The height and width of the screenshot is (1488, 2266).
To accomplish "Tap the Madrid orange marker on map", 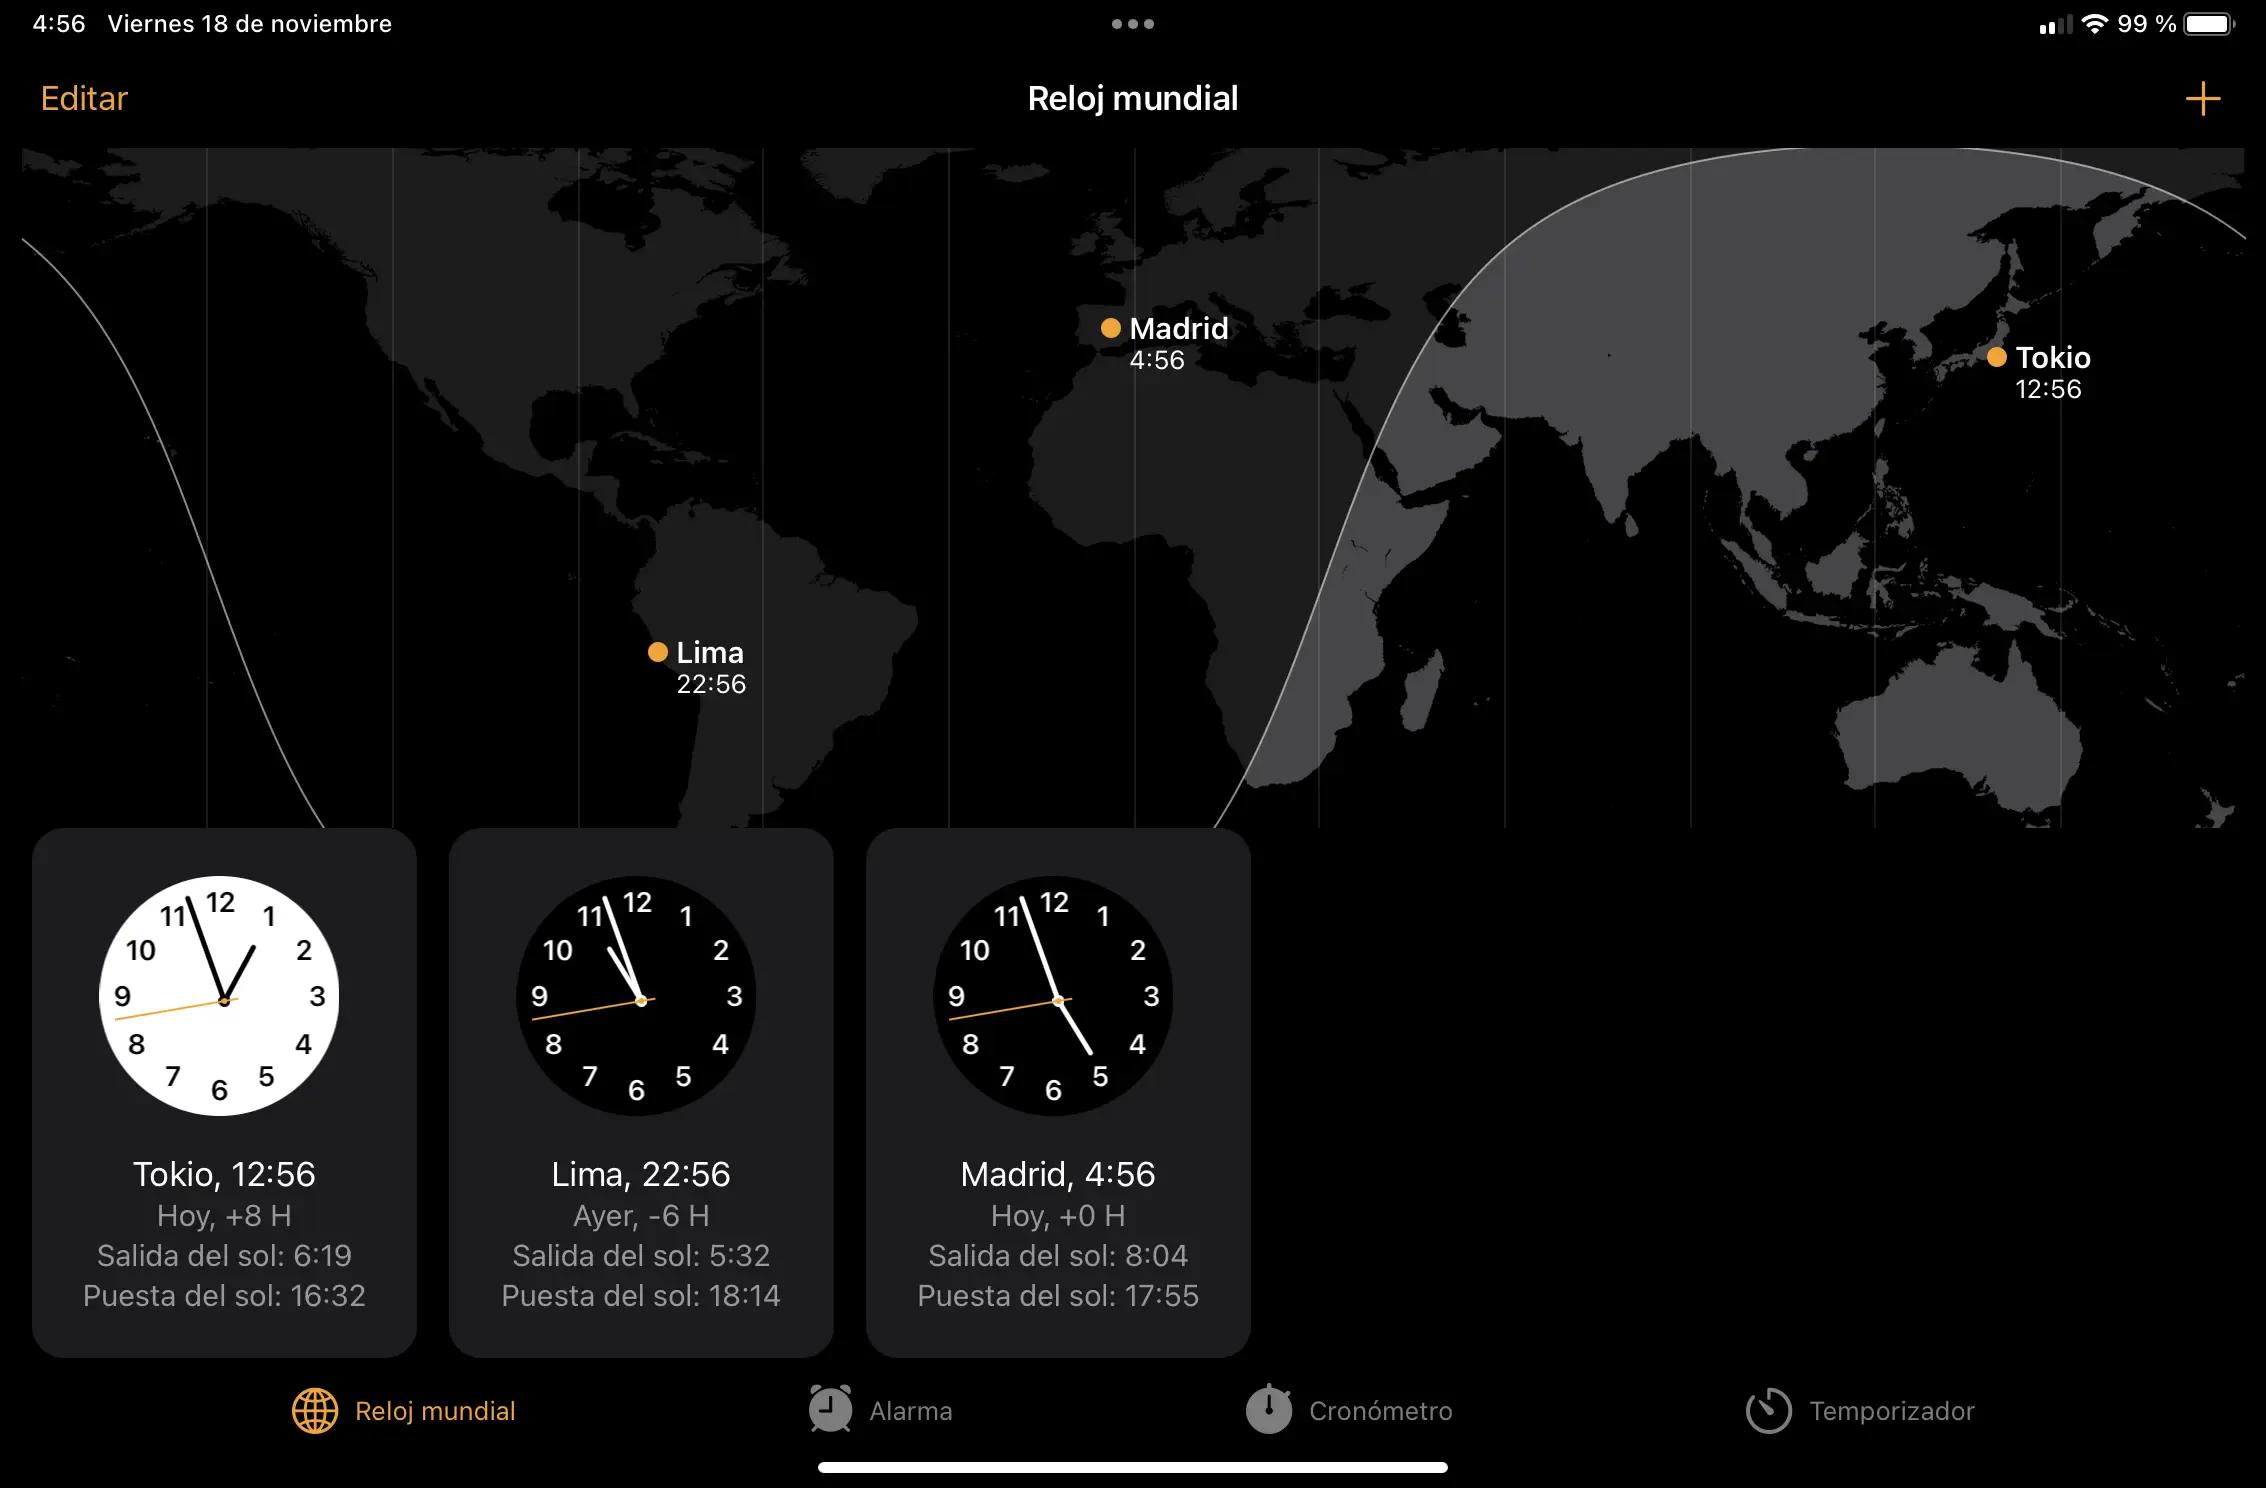I will pos(1110,328).
